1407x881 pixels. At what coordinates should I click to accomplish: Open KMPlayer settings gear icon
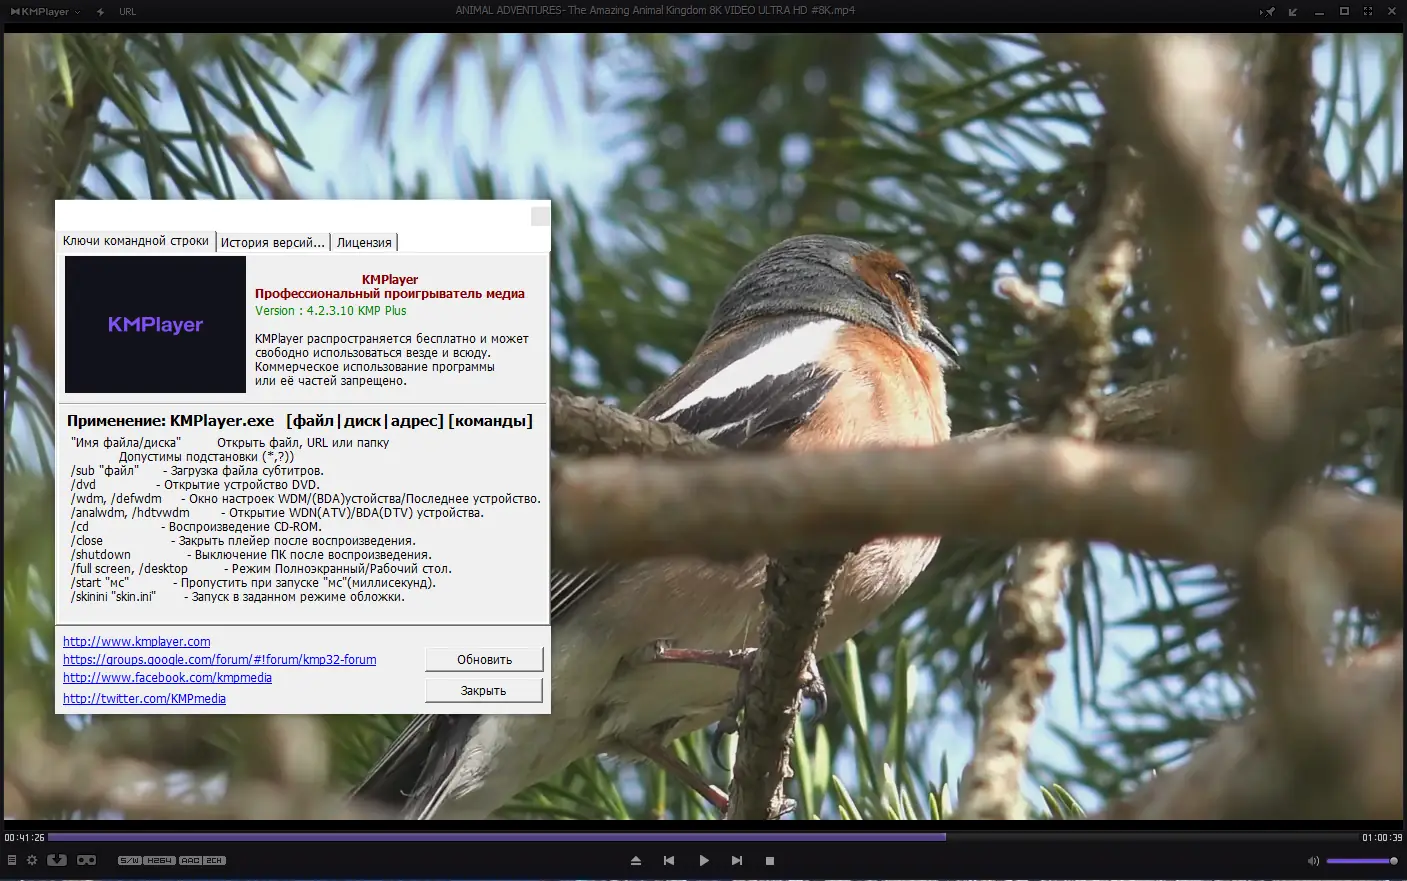[x=32, y=859]
